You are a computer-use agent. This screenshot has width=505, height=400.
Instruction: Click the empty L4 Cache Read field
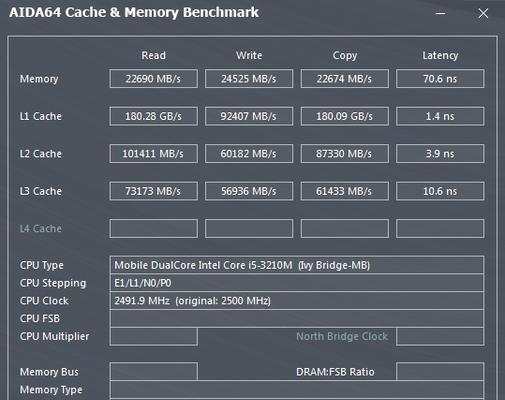click(153, 228)
